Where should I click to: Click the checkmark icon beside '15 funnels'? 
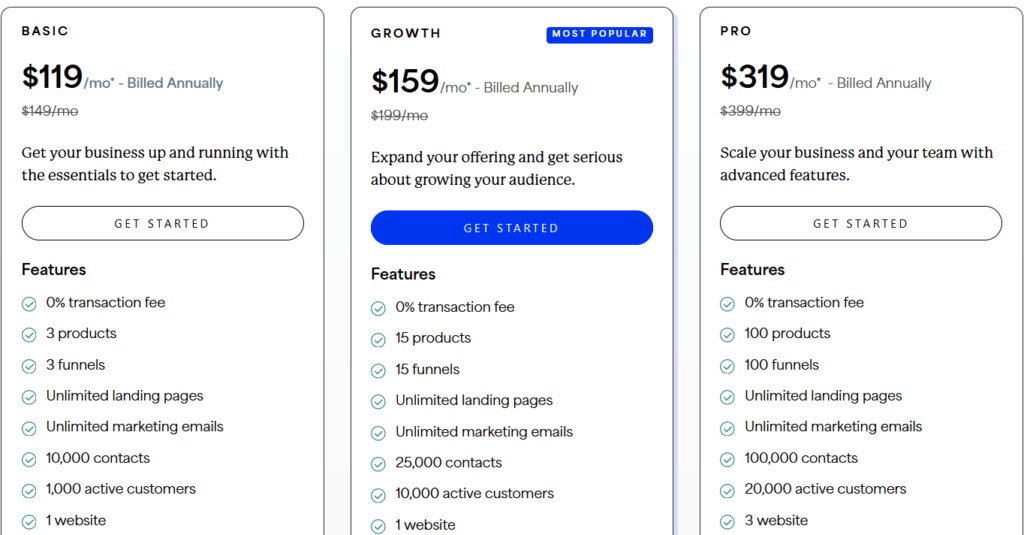pos(378,371)
